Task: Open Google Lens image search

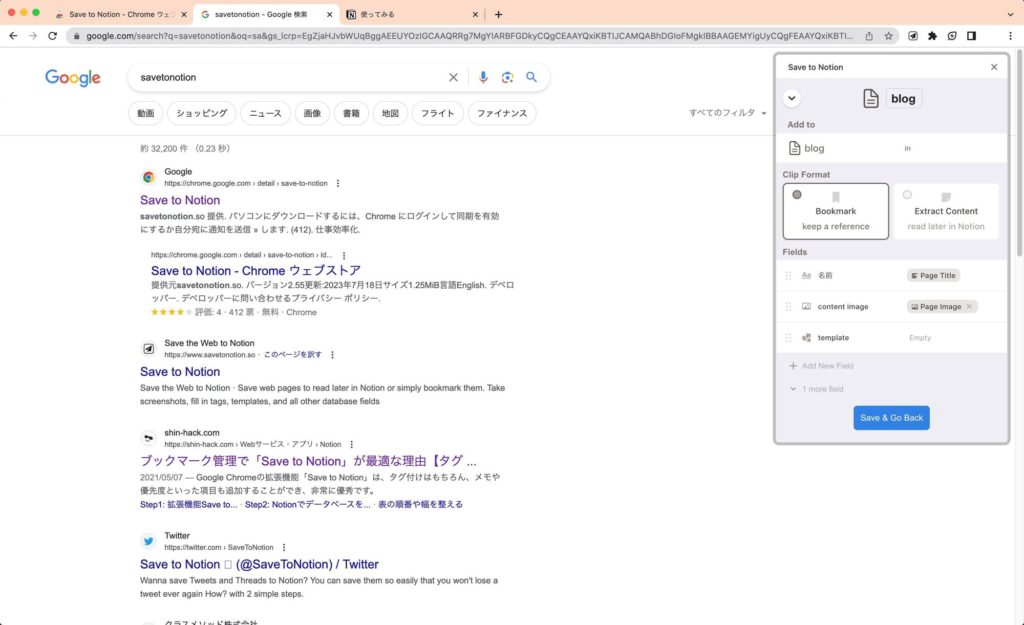Action: tap(507, 77)
